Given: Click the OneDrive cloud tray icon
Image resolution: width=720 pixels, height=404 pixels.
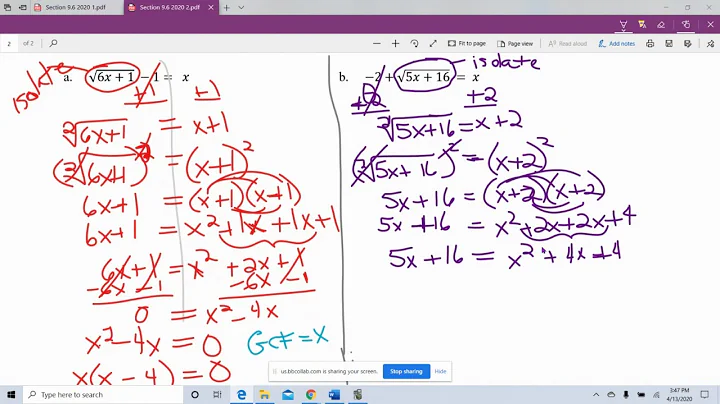Looking at the screenshot, I should click(611, 395).
